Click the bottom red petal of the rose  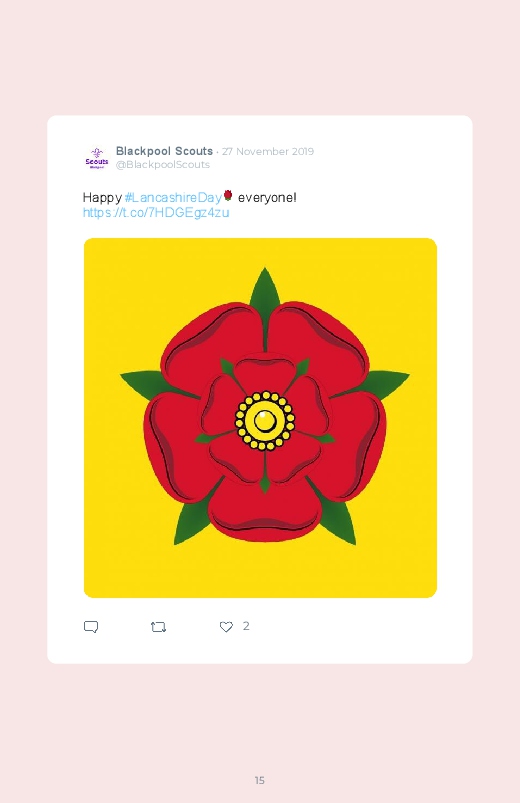(x=265, y=511)
